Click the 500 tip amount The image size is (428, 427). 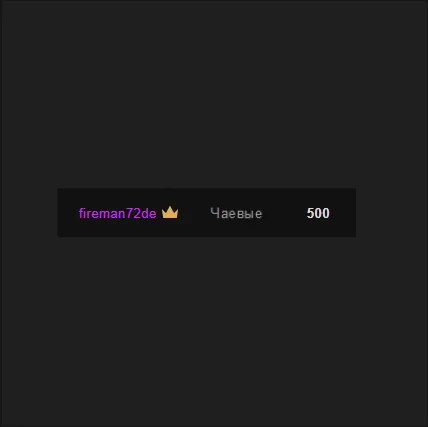pos(318,213)
